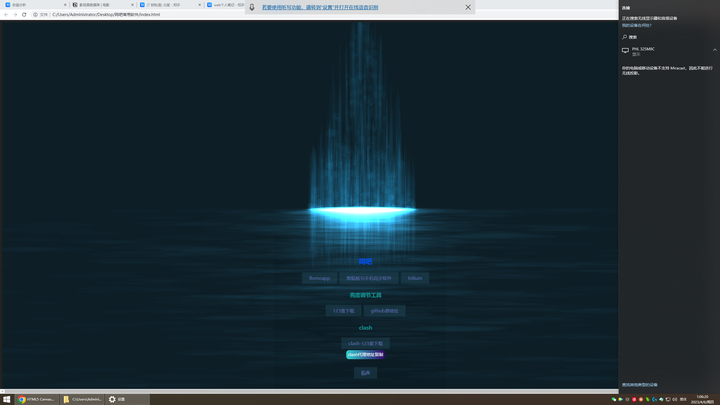Click the microphone icon in dictation banner
This screenshot has height=405, width=720.
click(252, 7)
